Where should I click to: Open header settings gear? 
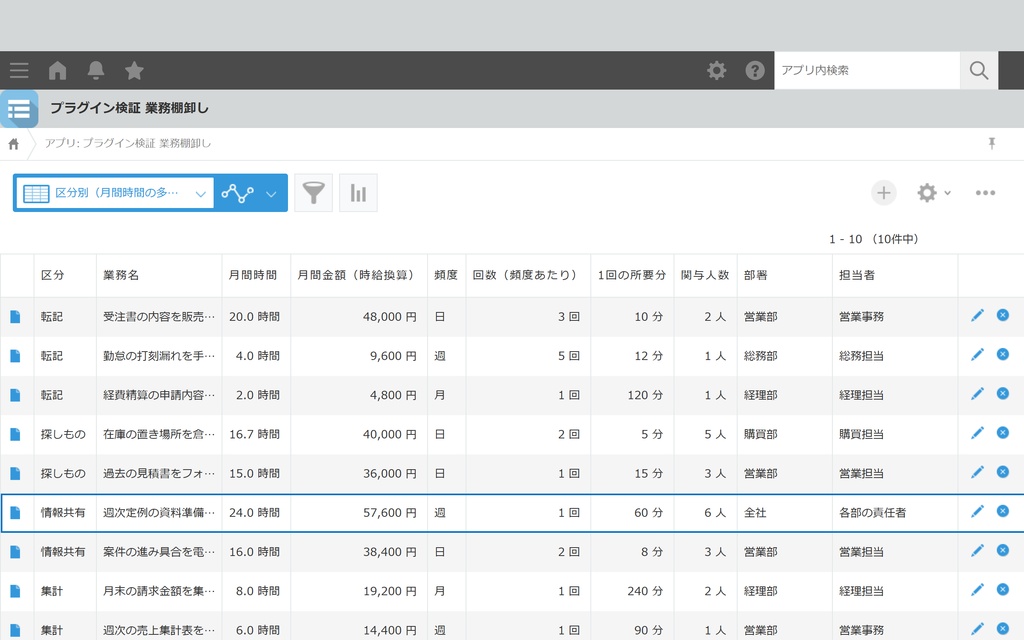(x=716, y=71)
